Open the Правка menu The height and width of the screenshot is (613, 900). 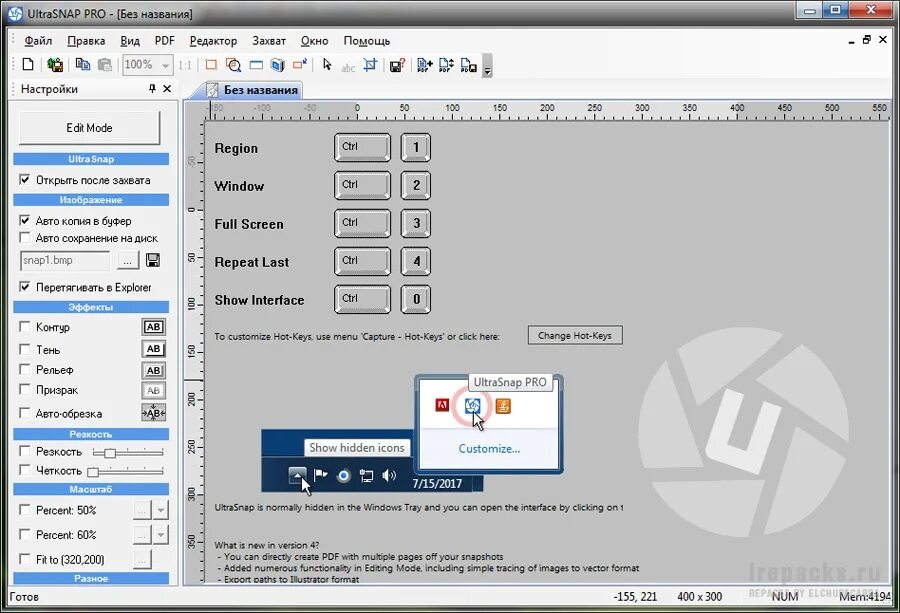(86, 41)
